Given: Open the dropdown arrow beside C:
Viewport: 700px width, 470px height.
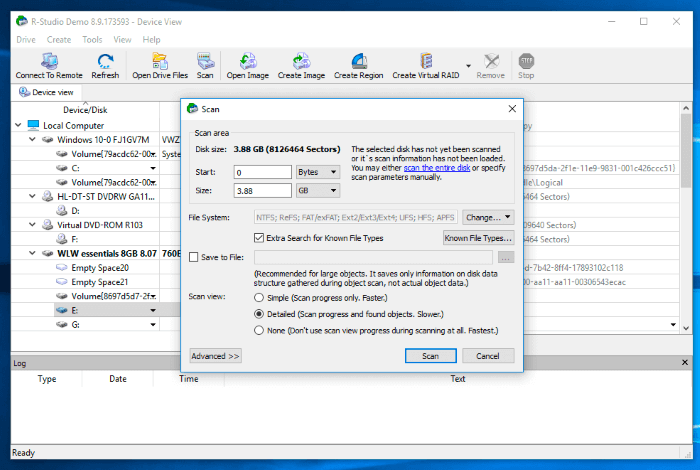Looking at the screenshot, I should point(153,168).
